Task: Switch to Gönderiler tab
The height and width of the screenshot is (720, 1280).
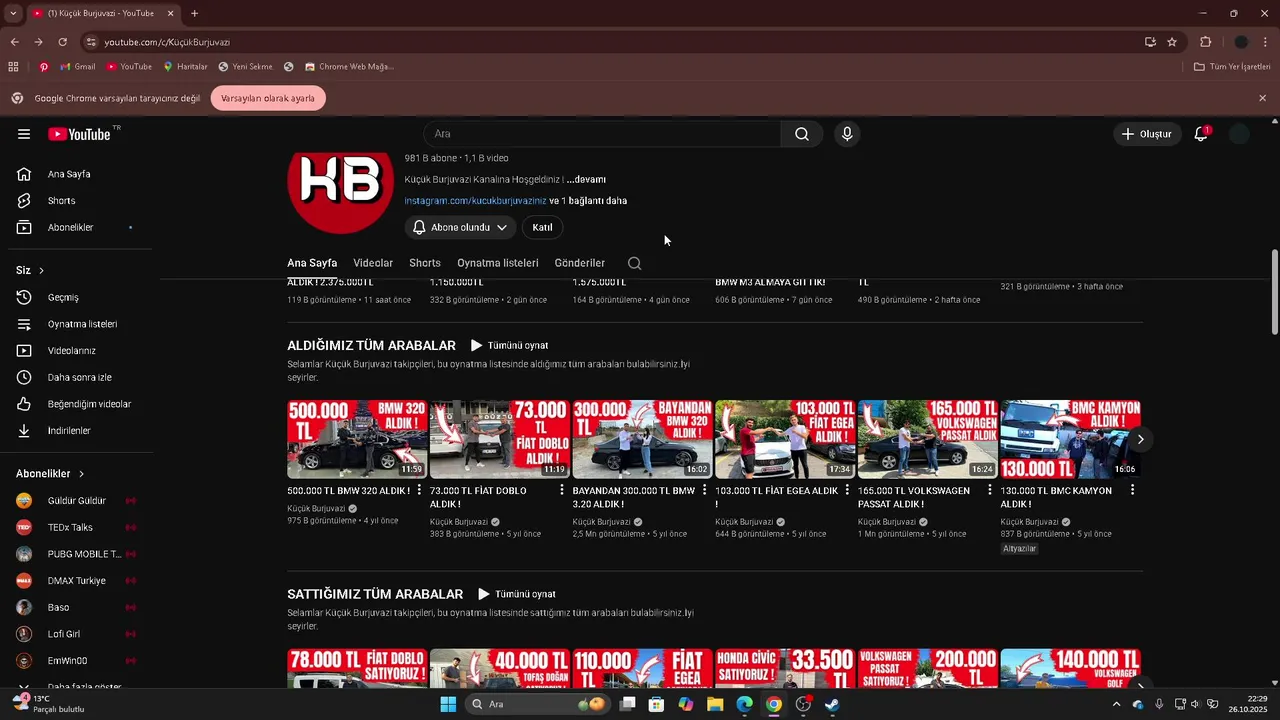Action: pos(580,263)
